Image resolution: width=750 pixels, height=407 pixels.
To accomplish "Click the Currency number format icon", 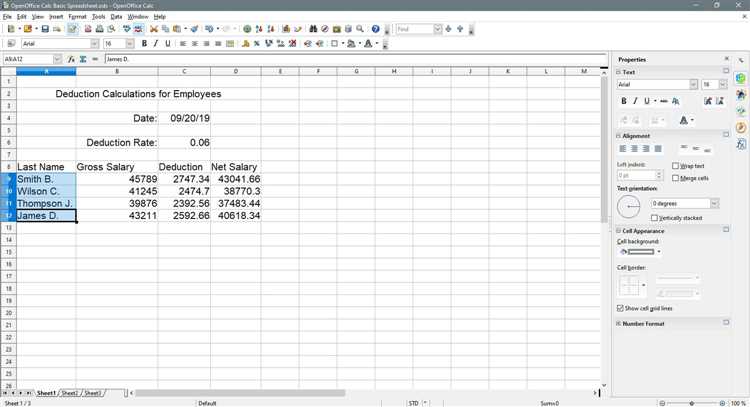I will coord(245,44).
